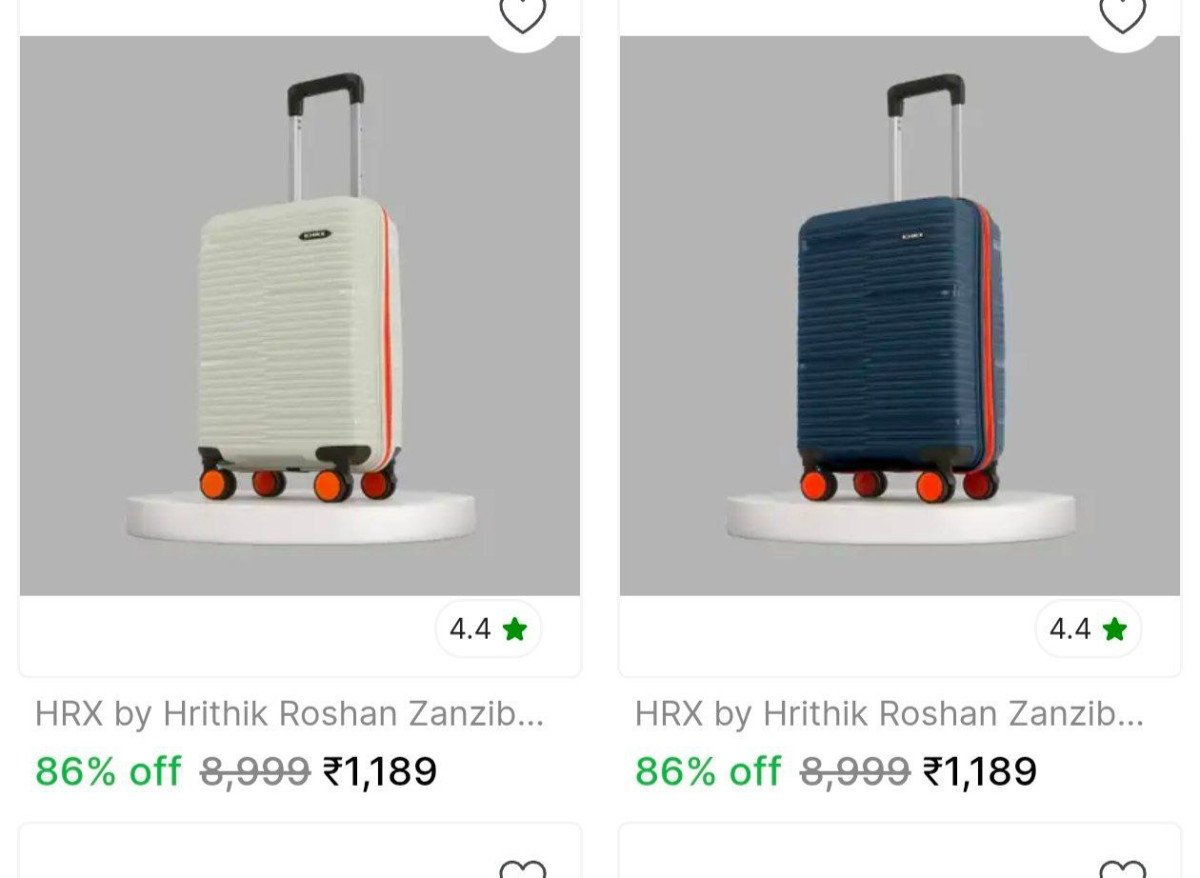Image resolution: width=1200 pixels, height=878 pixels.
Task: Click the green star beside the blue suitcase's 4.4 rating
Action: click(x=1115, y=629)
